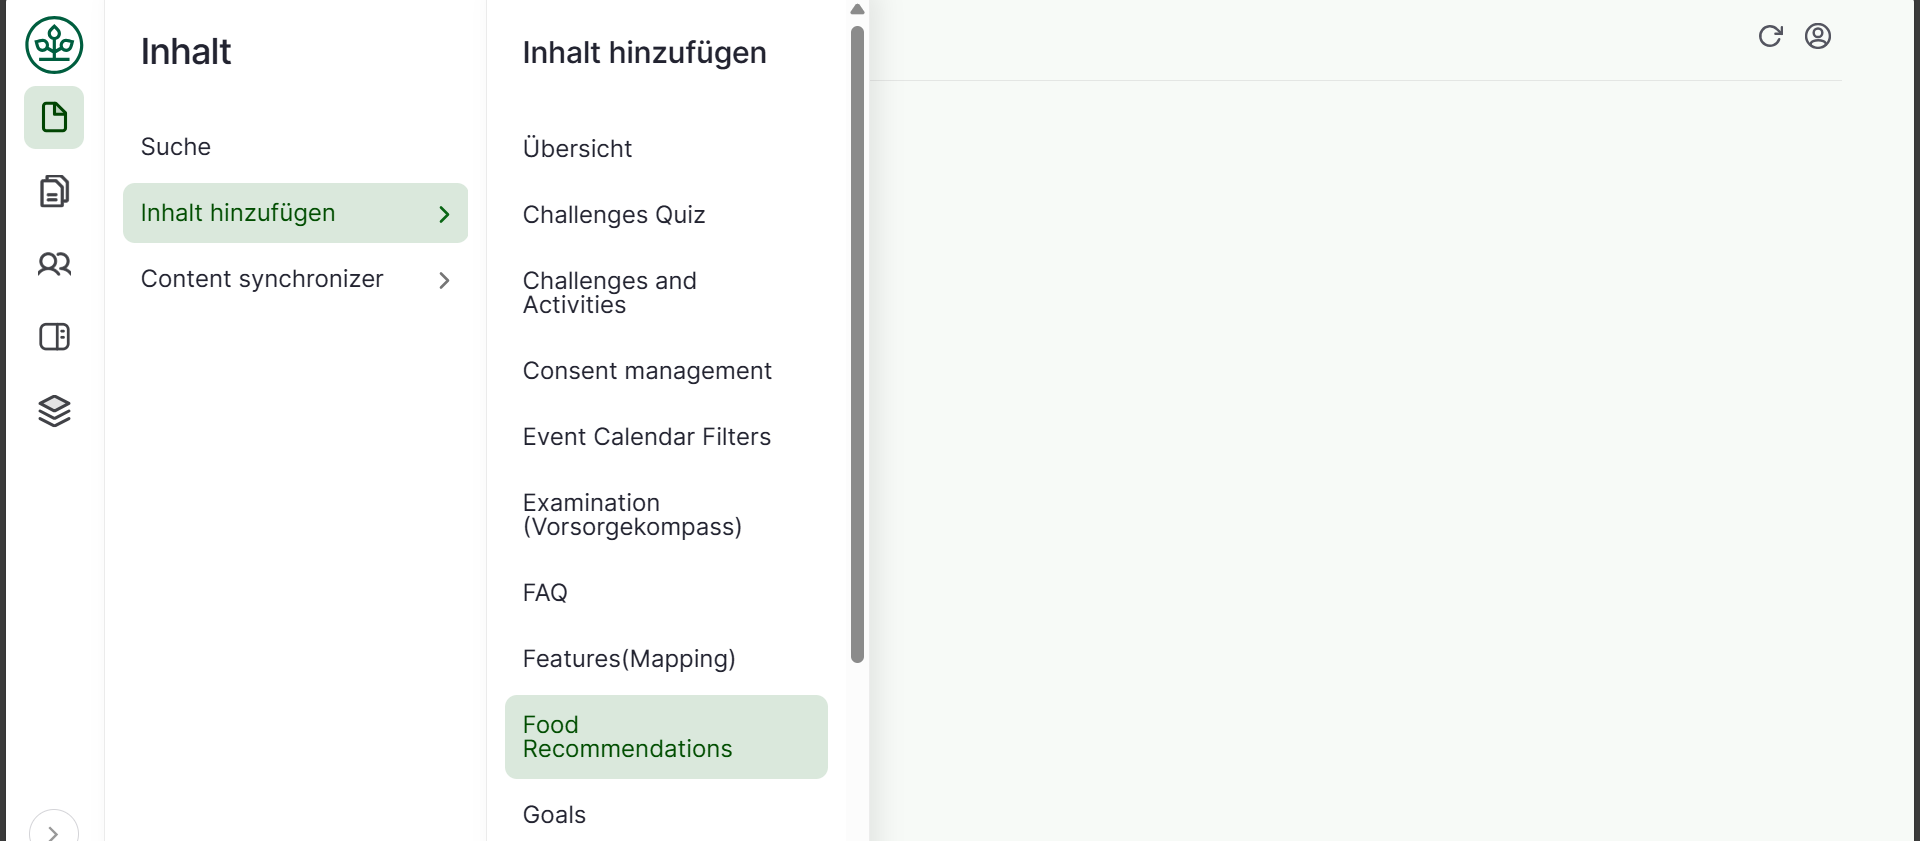Select Challenges and Activities entry
This screenshot has height=841, width=1920.
609,293
